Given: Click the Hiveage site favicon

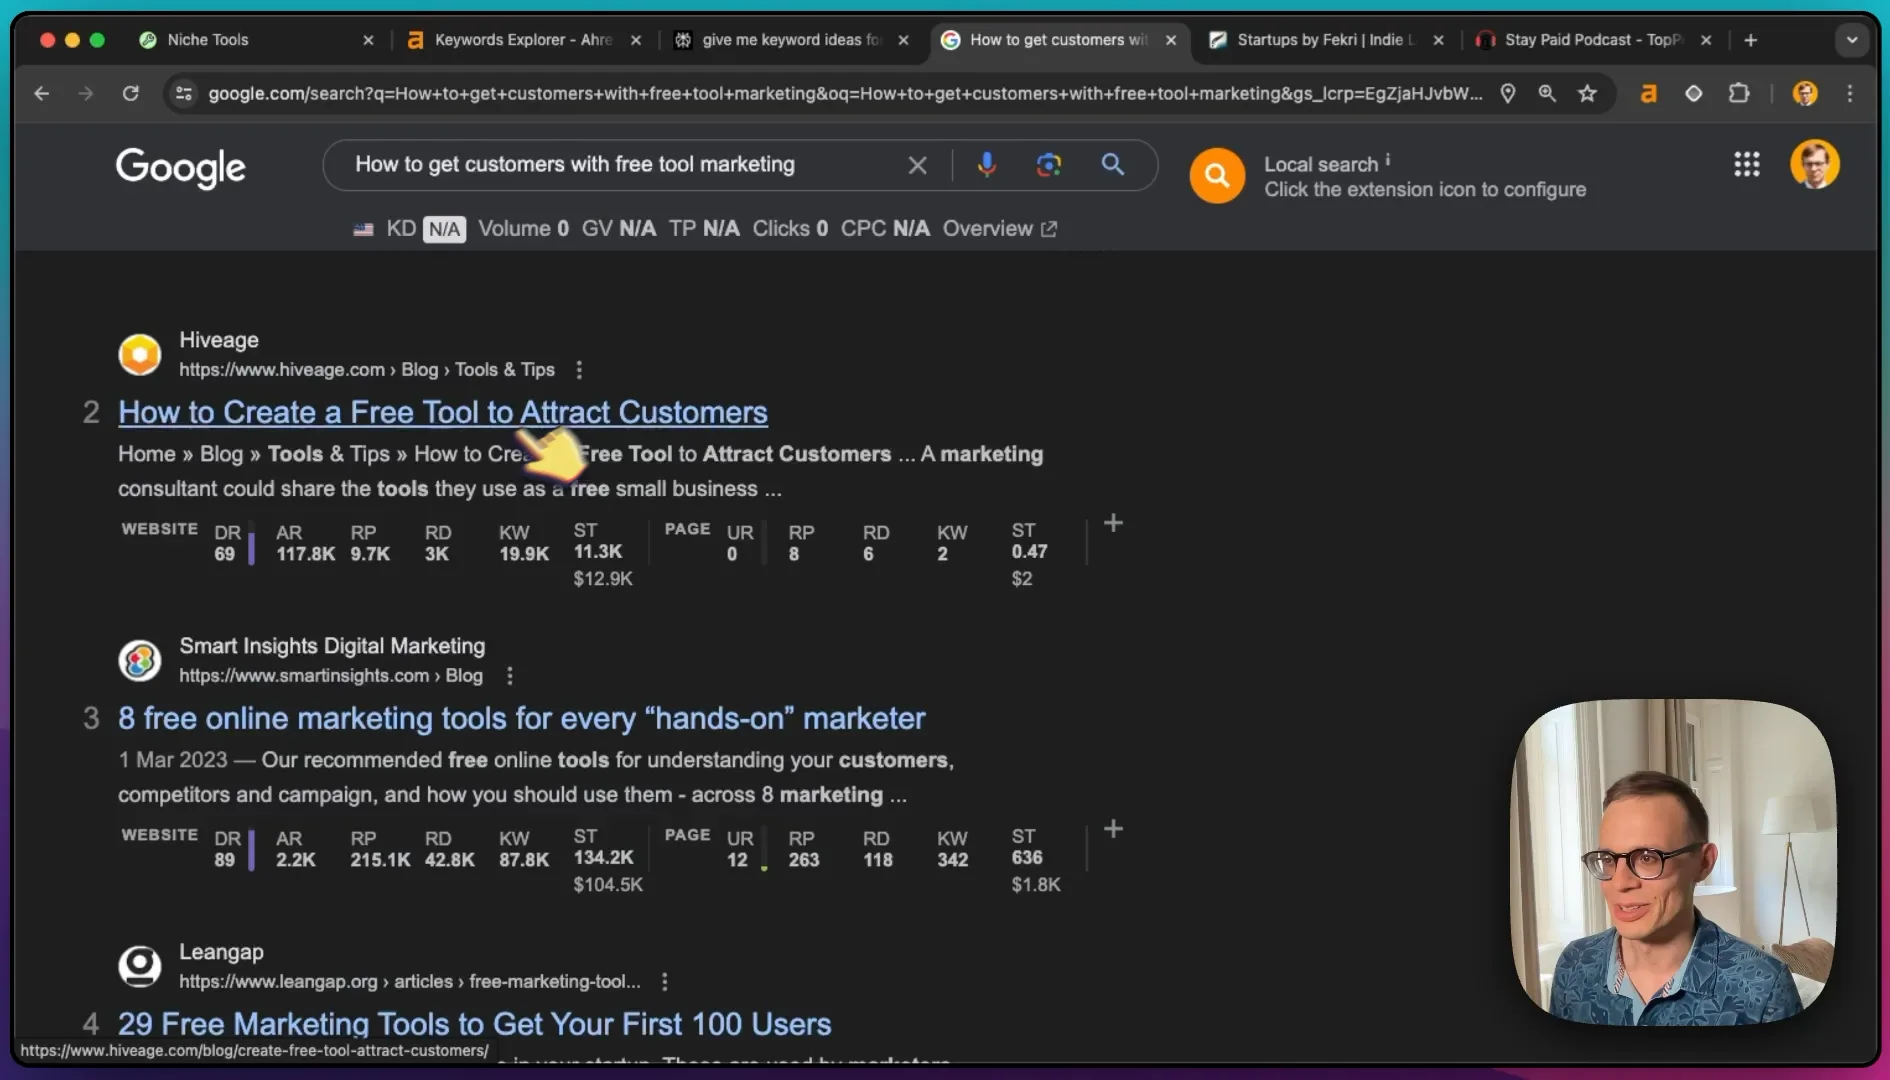Looking at the screenshot, I should 140,355.
